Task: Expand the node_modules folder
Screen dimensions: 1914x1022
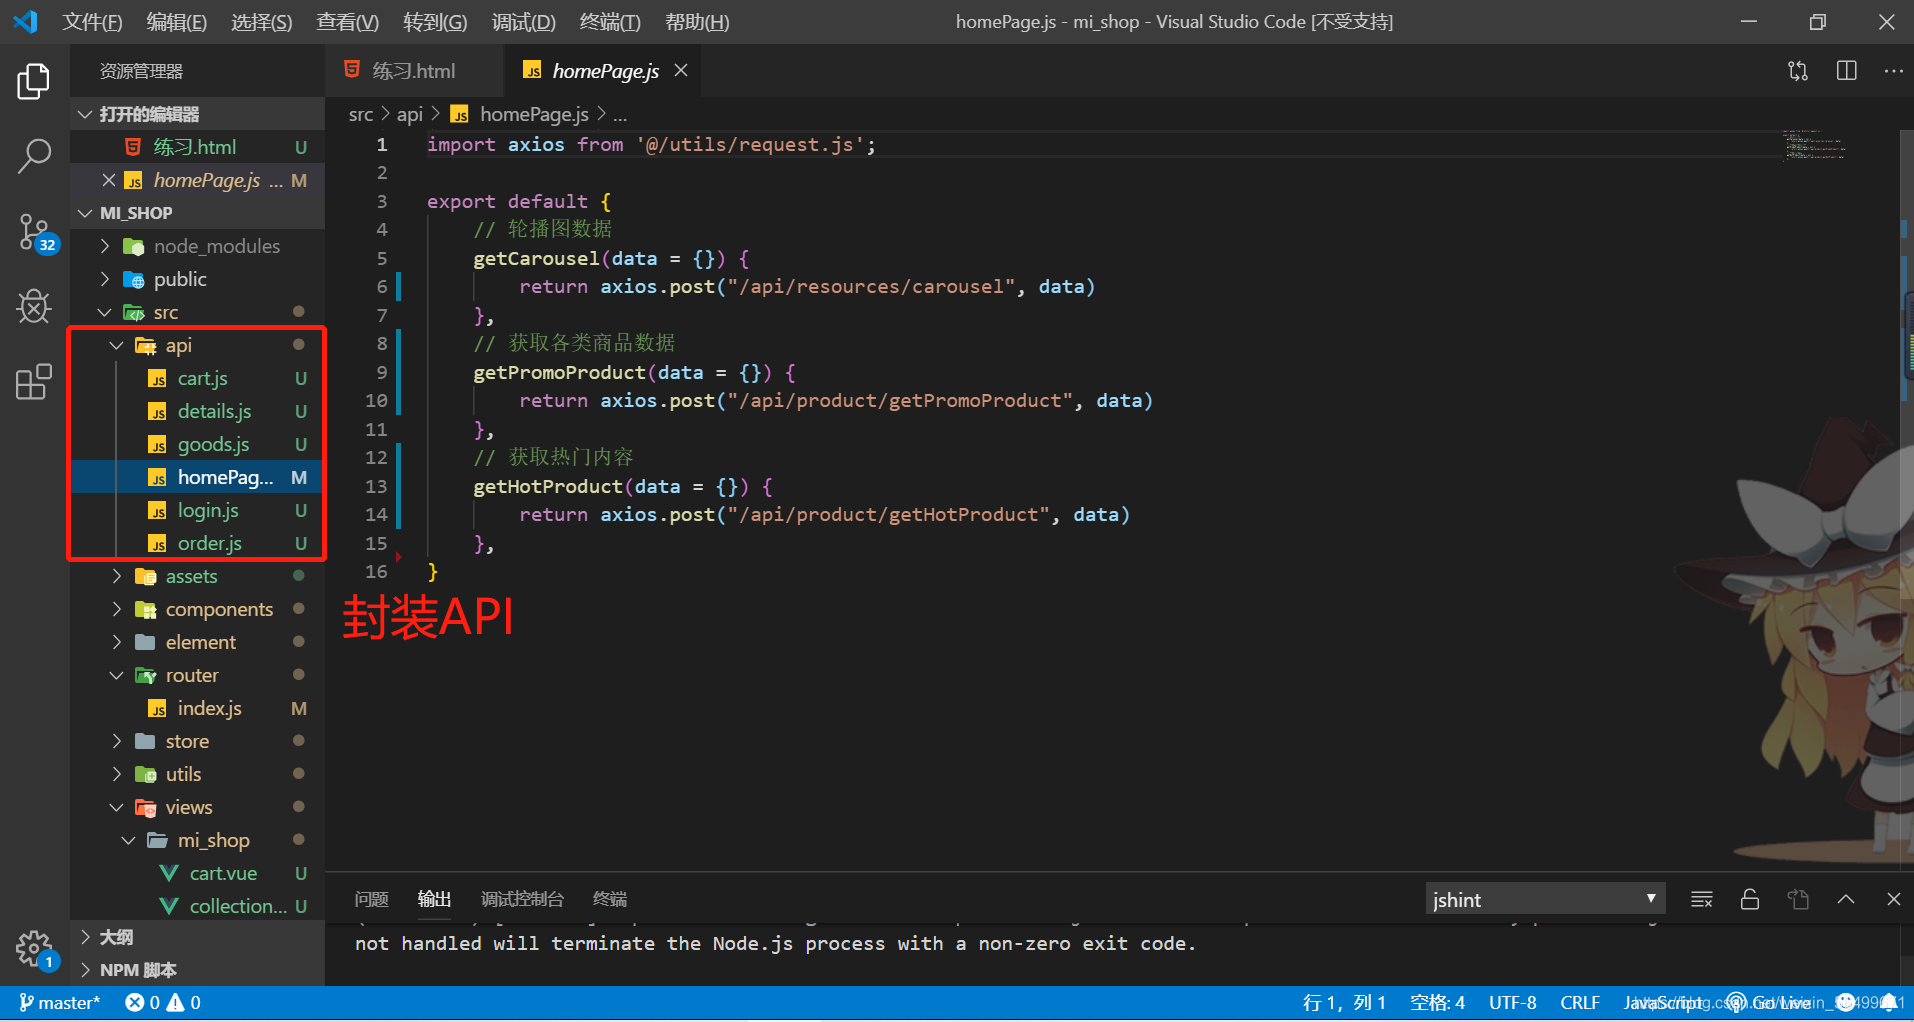Action: coord(198,246)
